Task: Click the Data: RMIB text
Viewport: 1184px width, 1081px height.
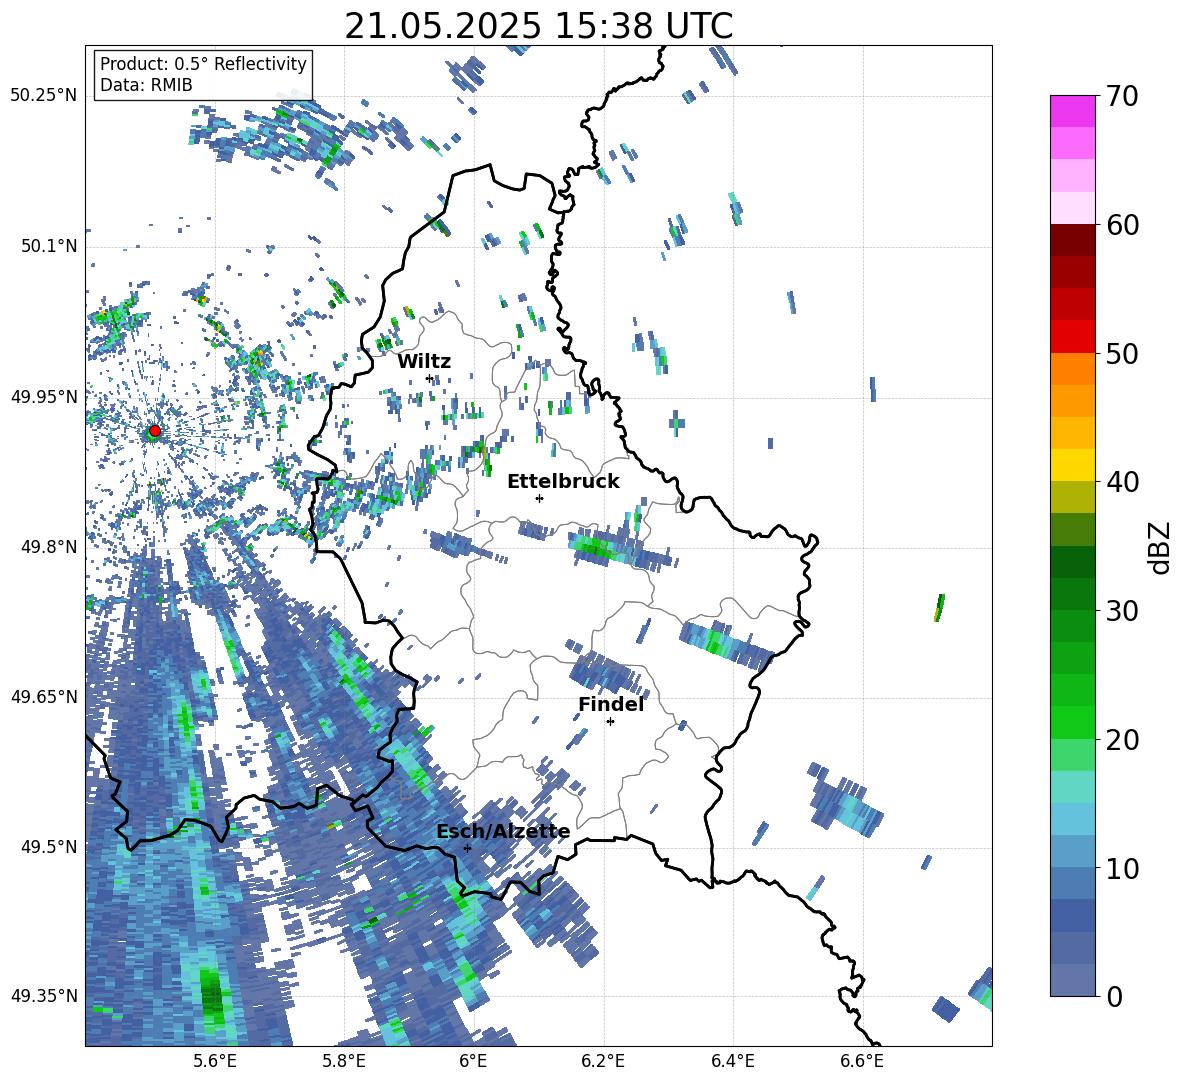Action: click(146, 85)
